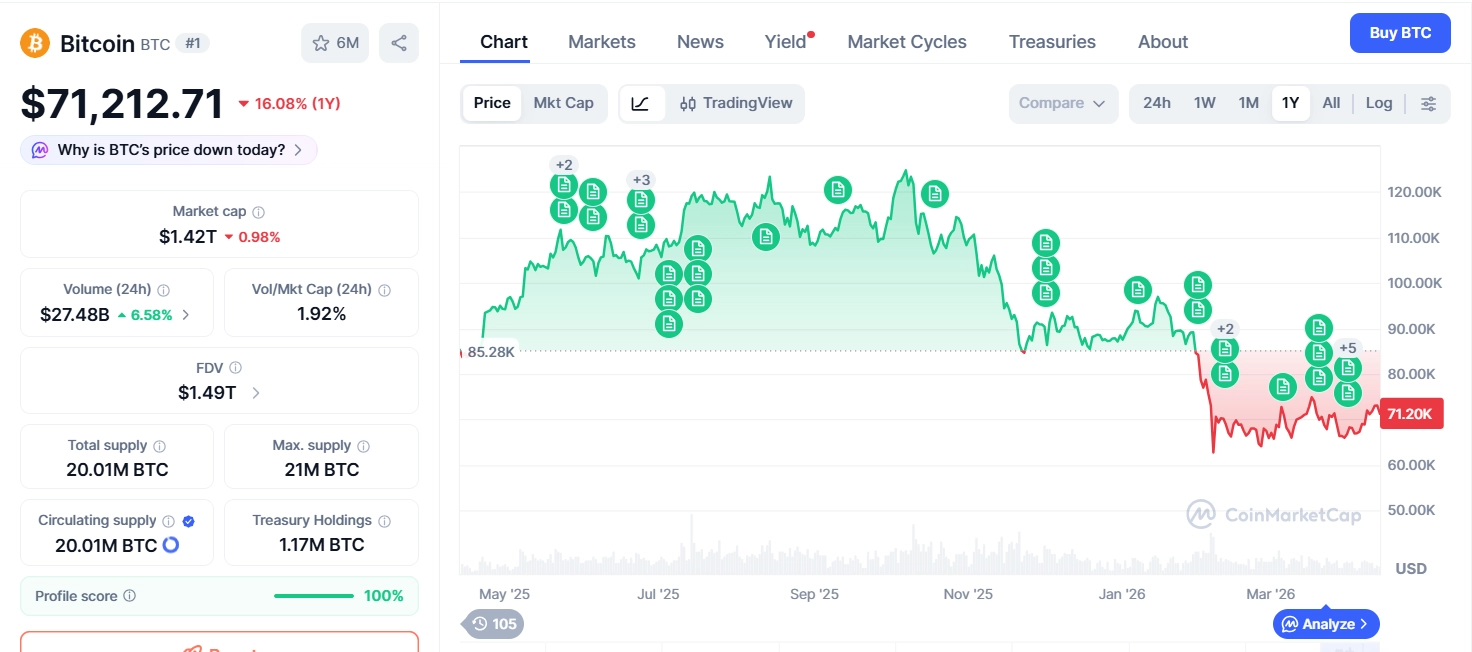Select the line chart icon

641,103
